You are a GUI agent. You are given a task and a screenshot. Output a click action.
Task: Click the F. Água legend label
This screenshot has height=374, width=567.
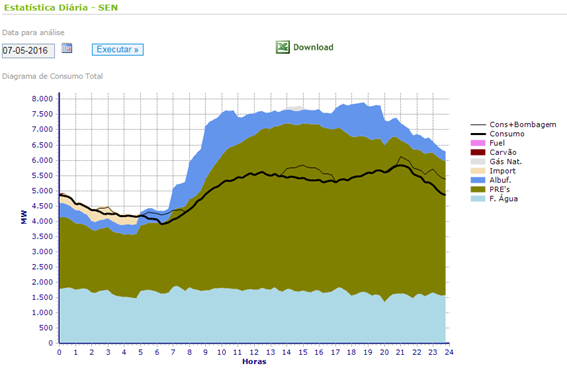pos(503,199)
